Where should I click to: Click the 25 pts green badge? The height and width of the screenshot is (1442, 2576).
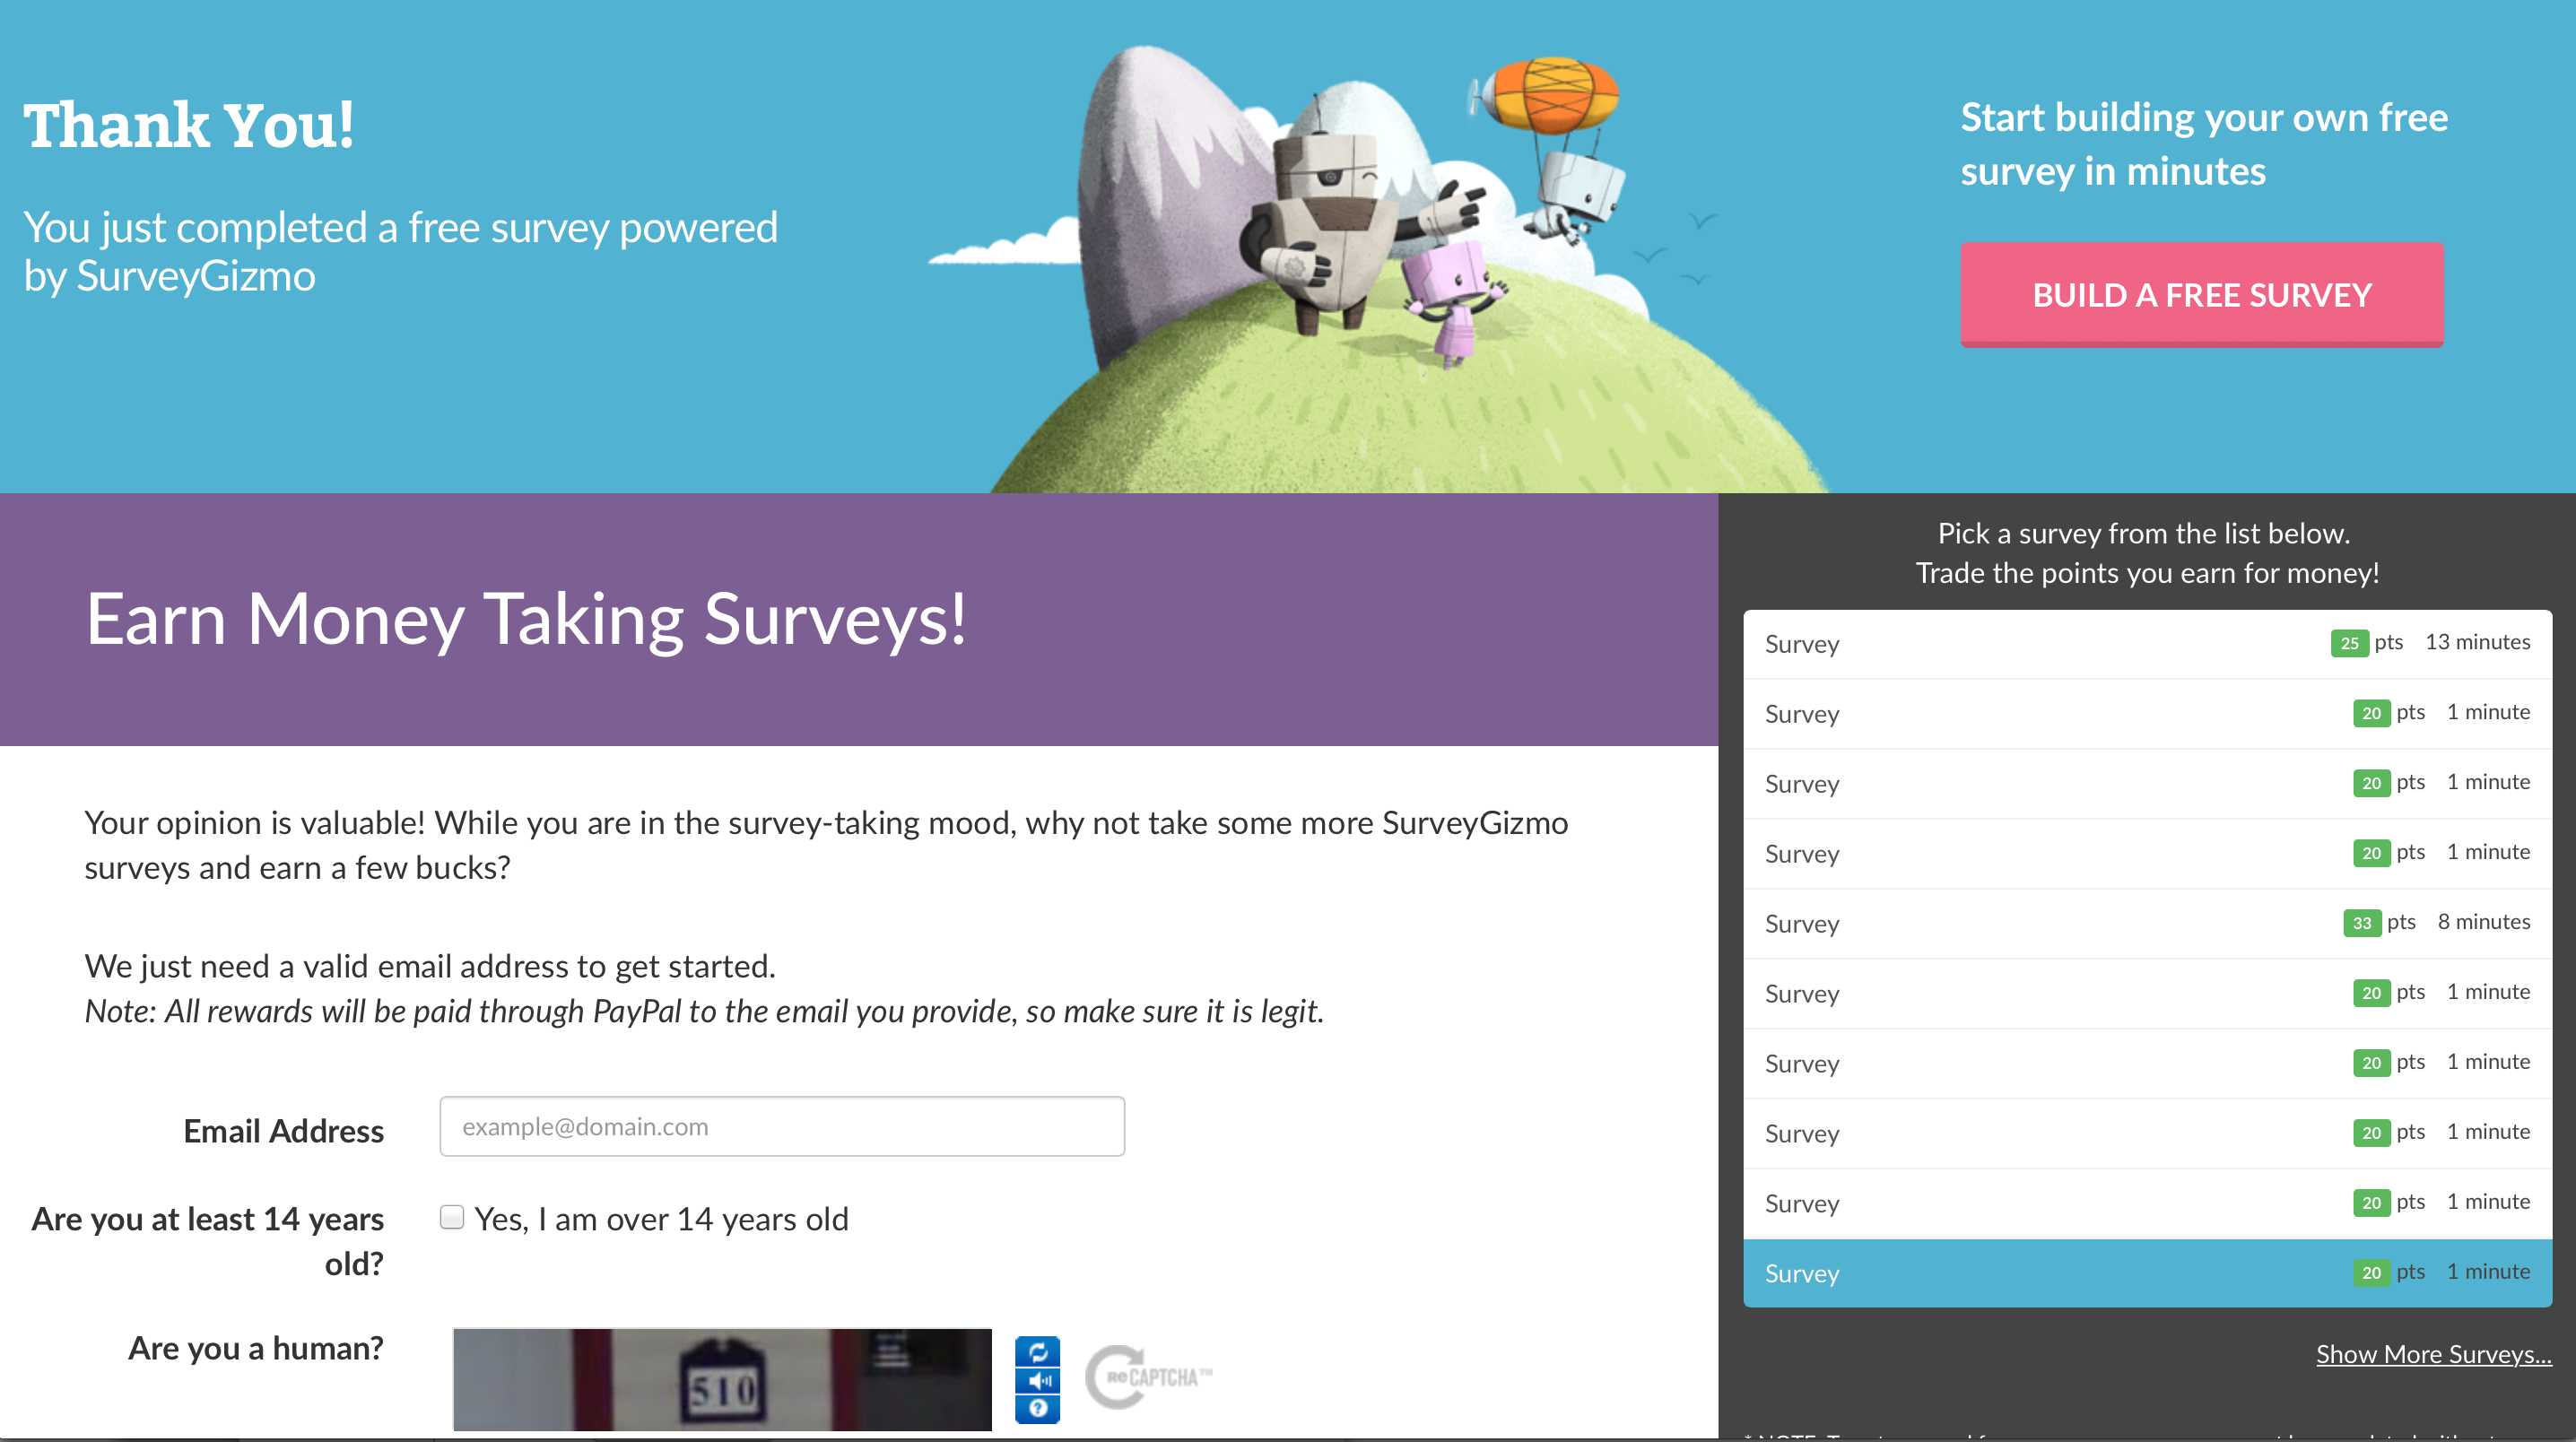(x=2349, y=643)
